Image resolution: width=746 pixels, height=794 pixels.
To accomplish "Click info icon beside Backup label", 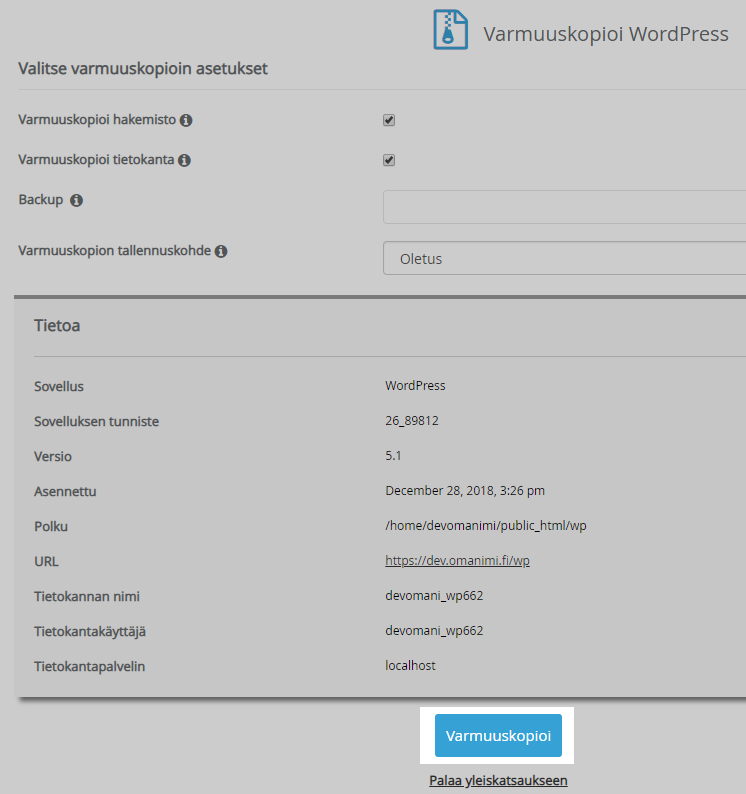I will pyautogui.click(x=76, y=200).
